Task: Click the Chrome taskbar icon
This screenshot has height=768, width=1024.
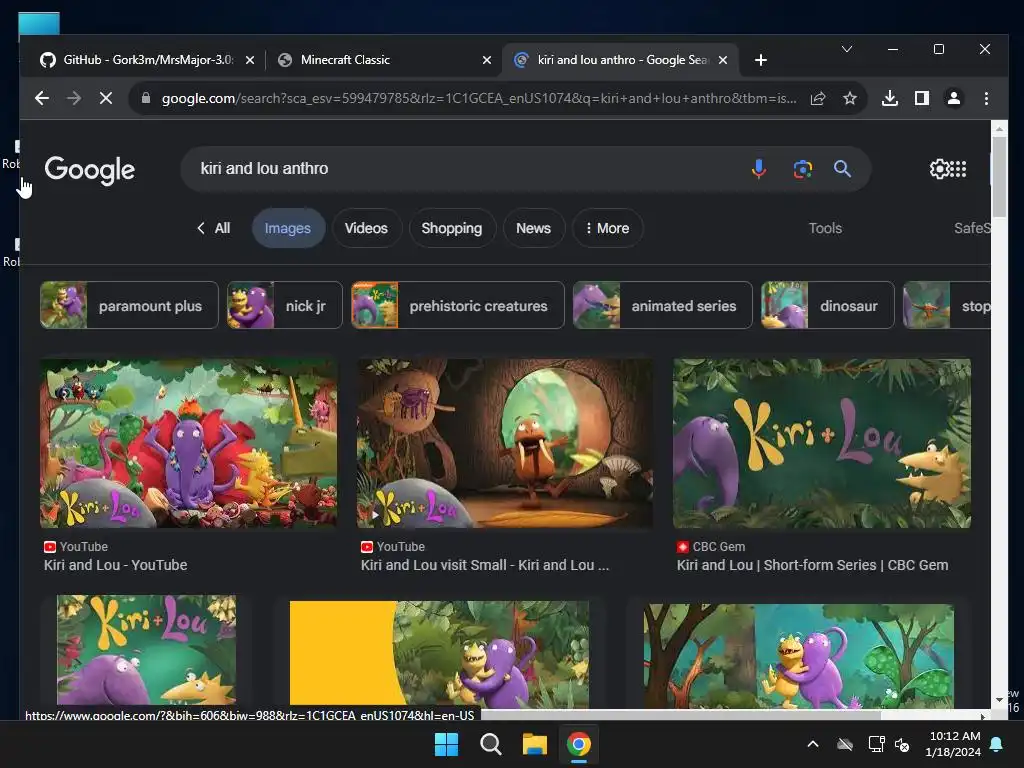Action: [579, 744]
